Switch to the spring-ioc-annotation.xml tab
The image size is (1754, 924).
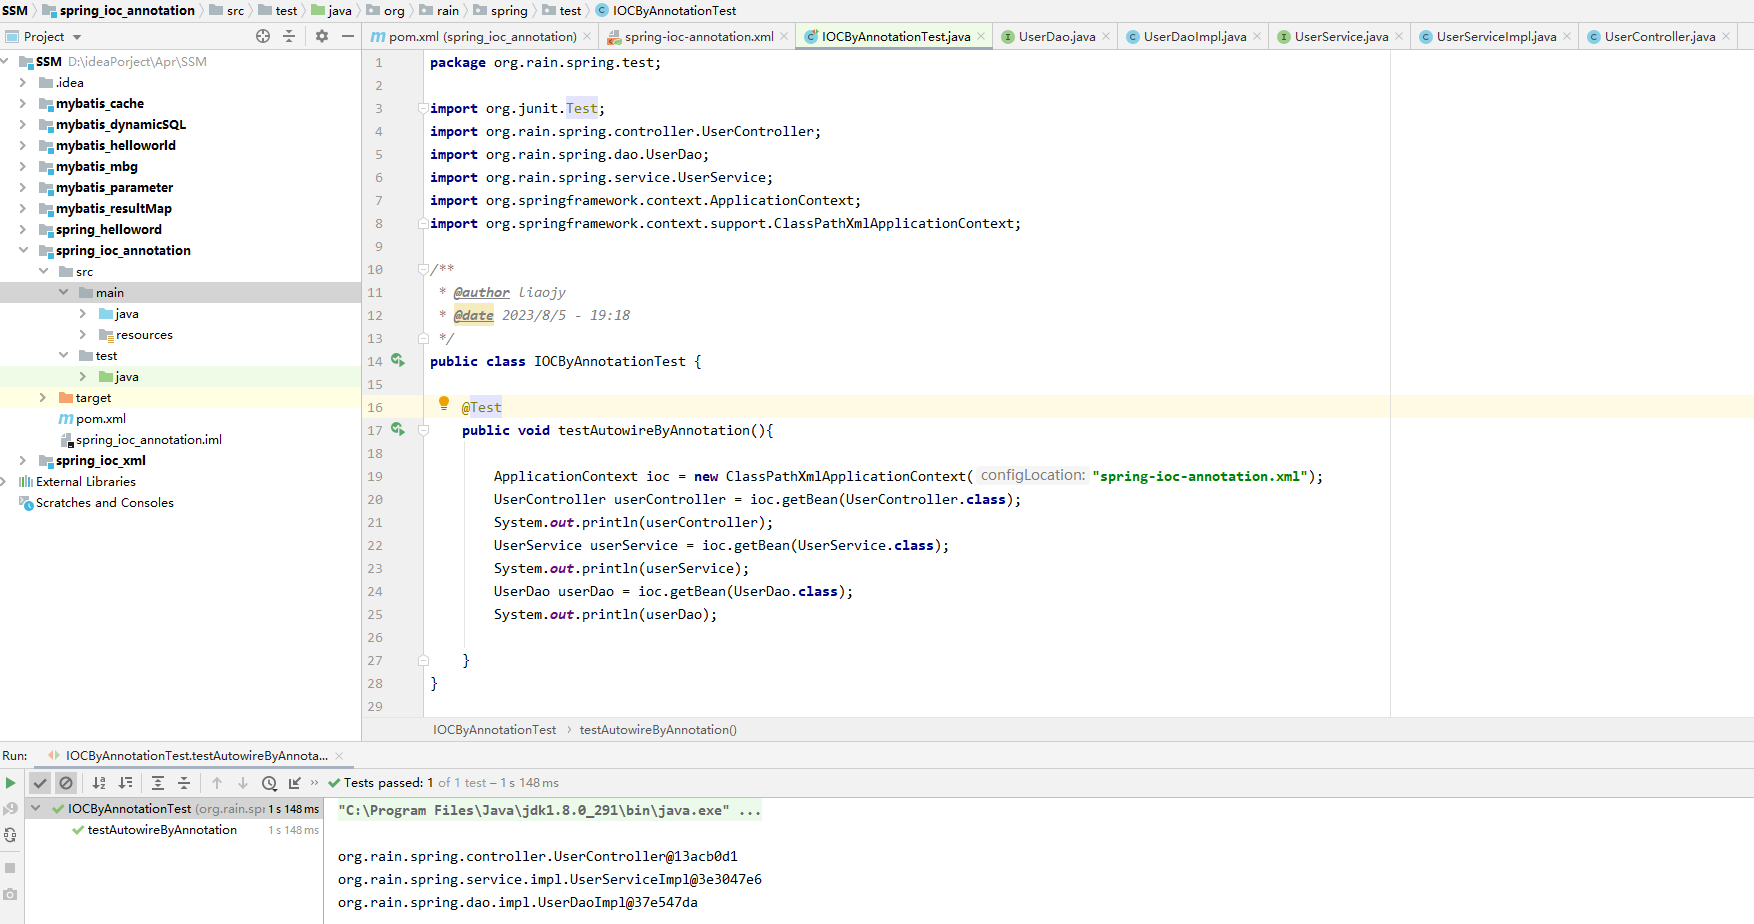click(x=699, y=36)
